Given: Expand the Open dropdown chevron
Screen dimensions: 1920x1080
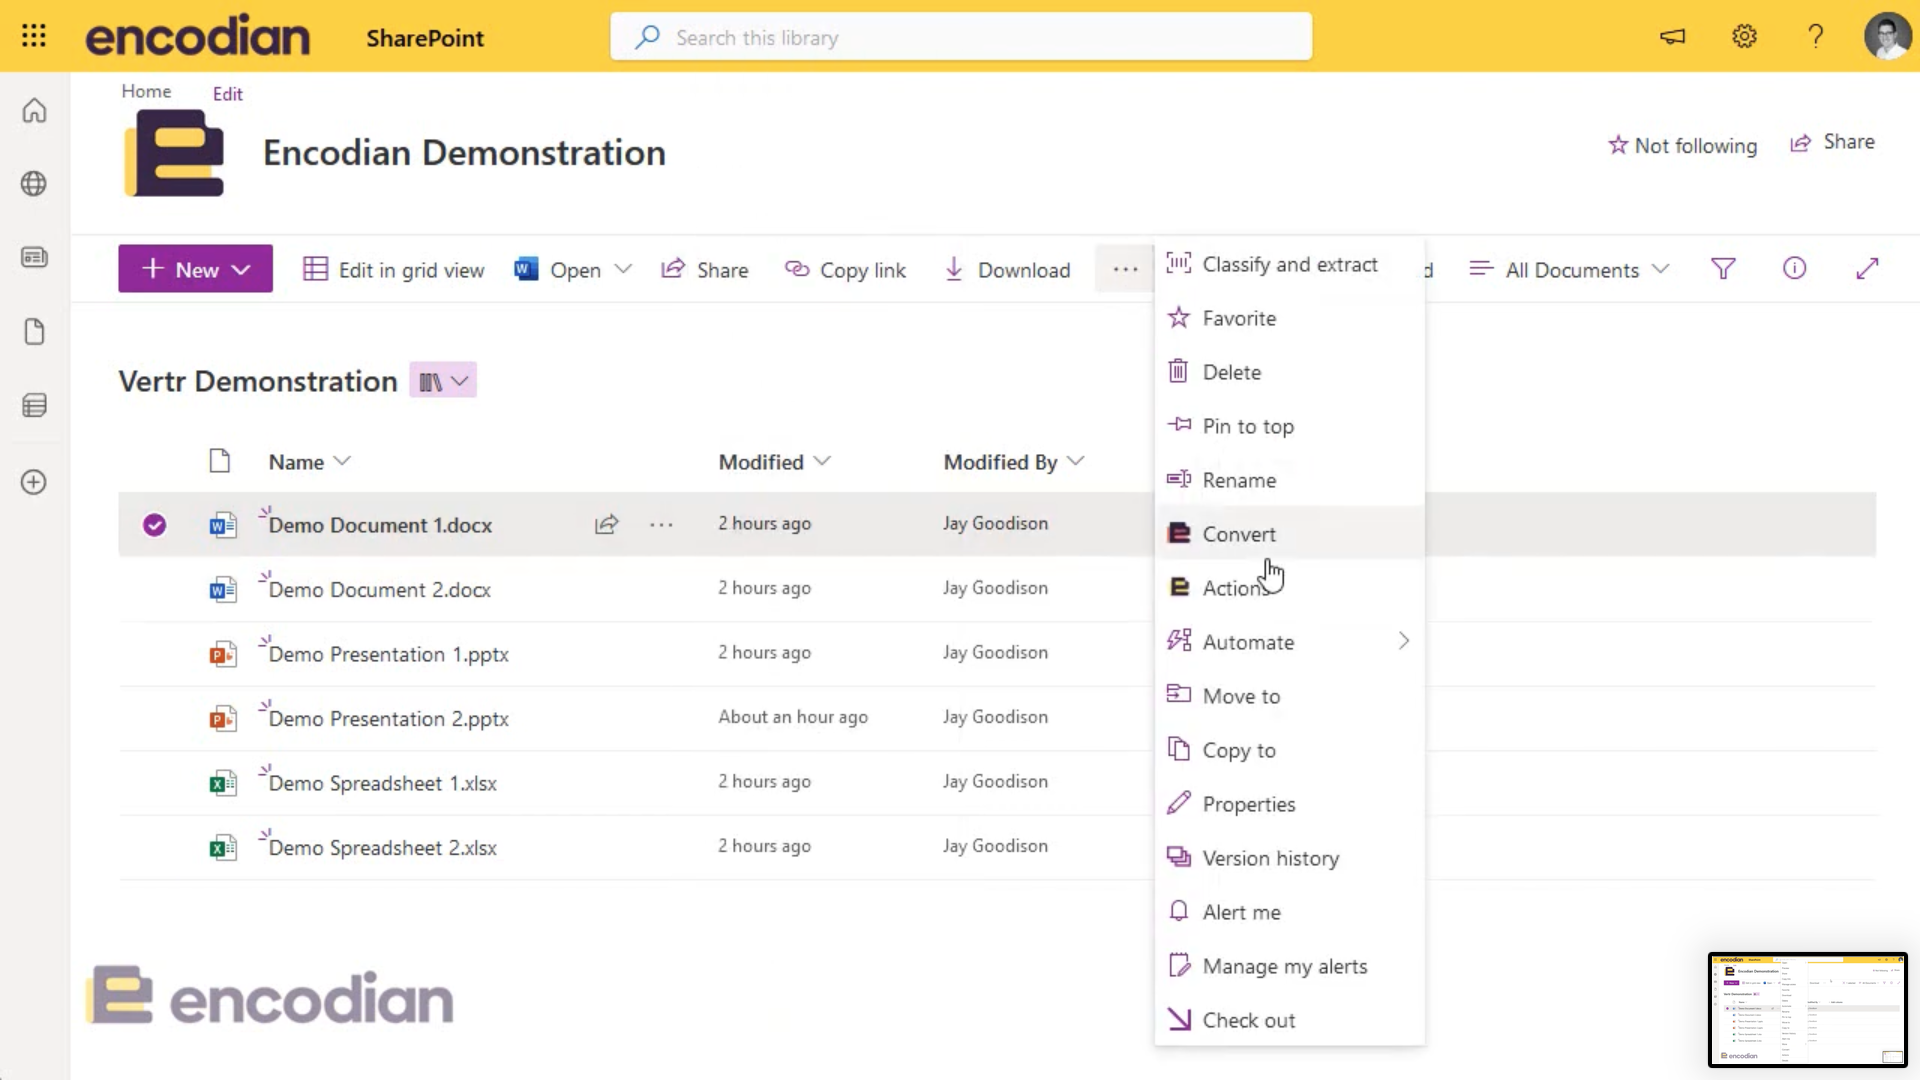Looking at the screenshot, I should pos(623,269).
